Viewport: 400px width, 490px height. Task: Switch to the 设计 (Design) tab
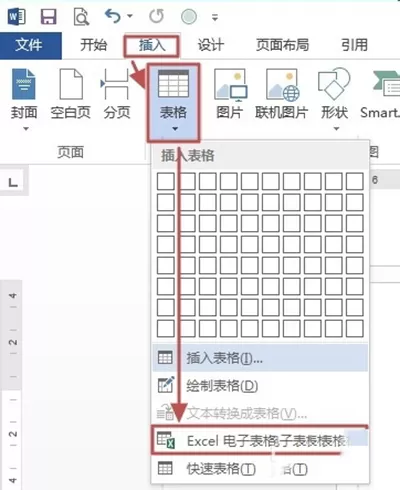211,45
